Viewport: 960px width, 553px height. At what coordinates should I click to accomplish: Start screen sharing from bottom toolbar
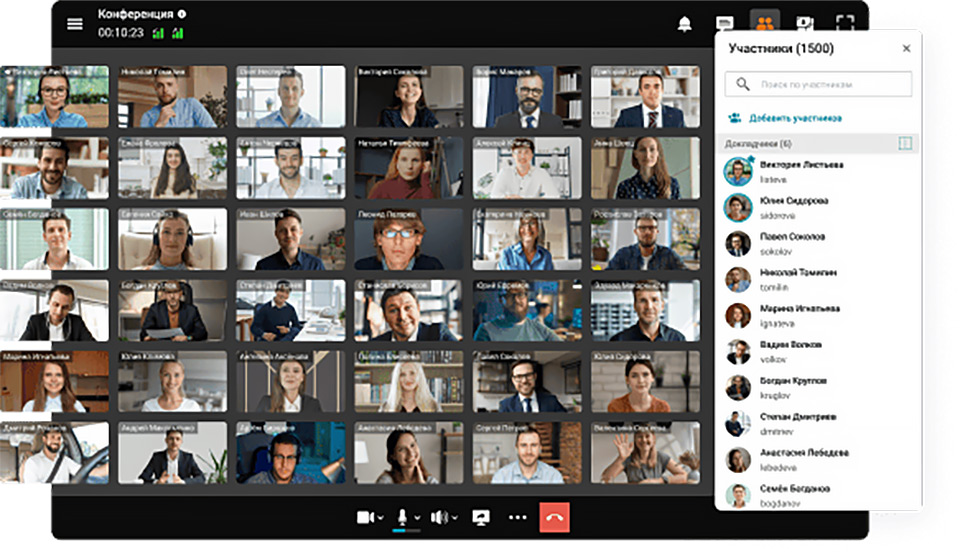click(x=481, y=517)
